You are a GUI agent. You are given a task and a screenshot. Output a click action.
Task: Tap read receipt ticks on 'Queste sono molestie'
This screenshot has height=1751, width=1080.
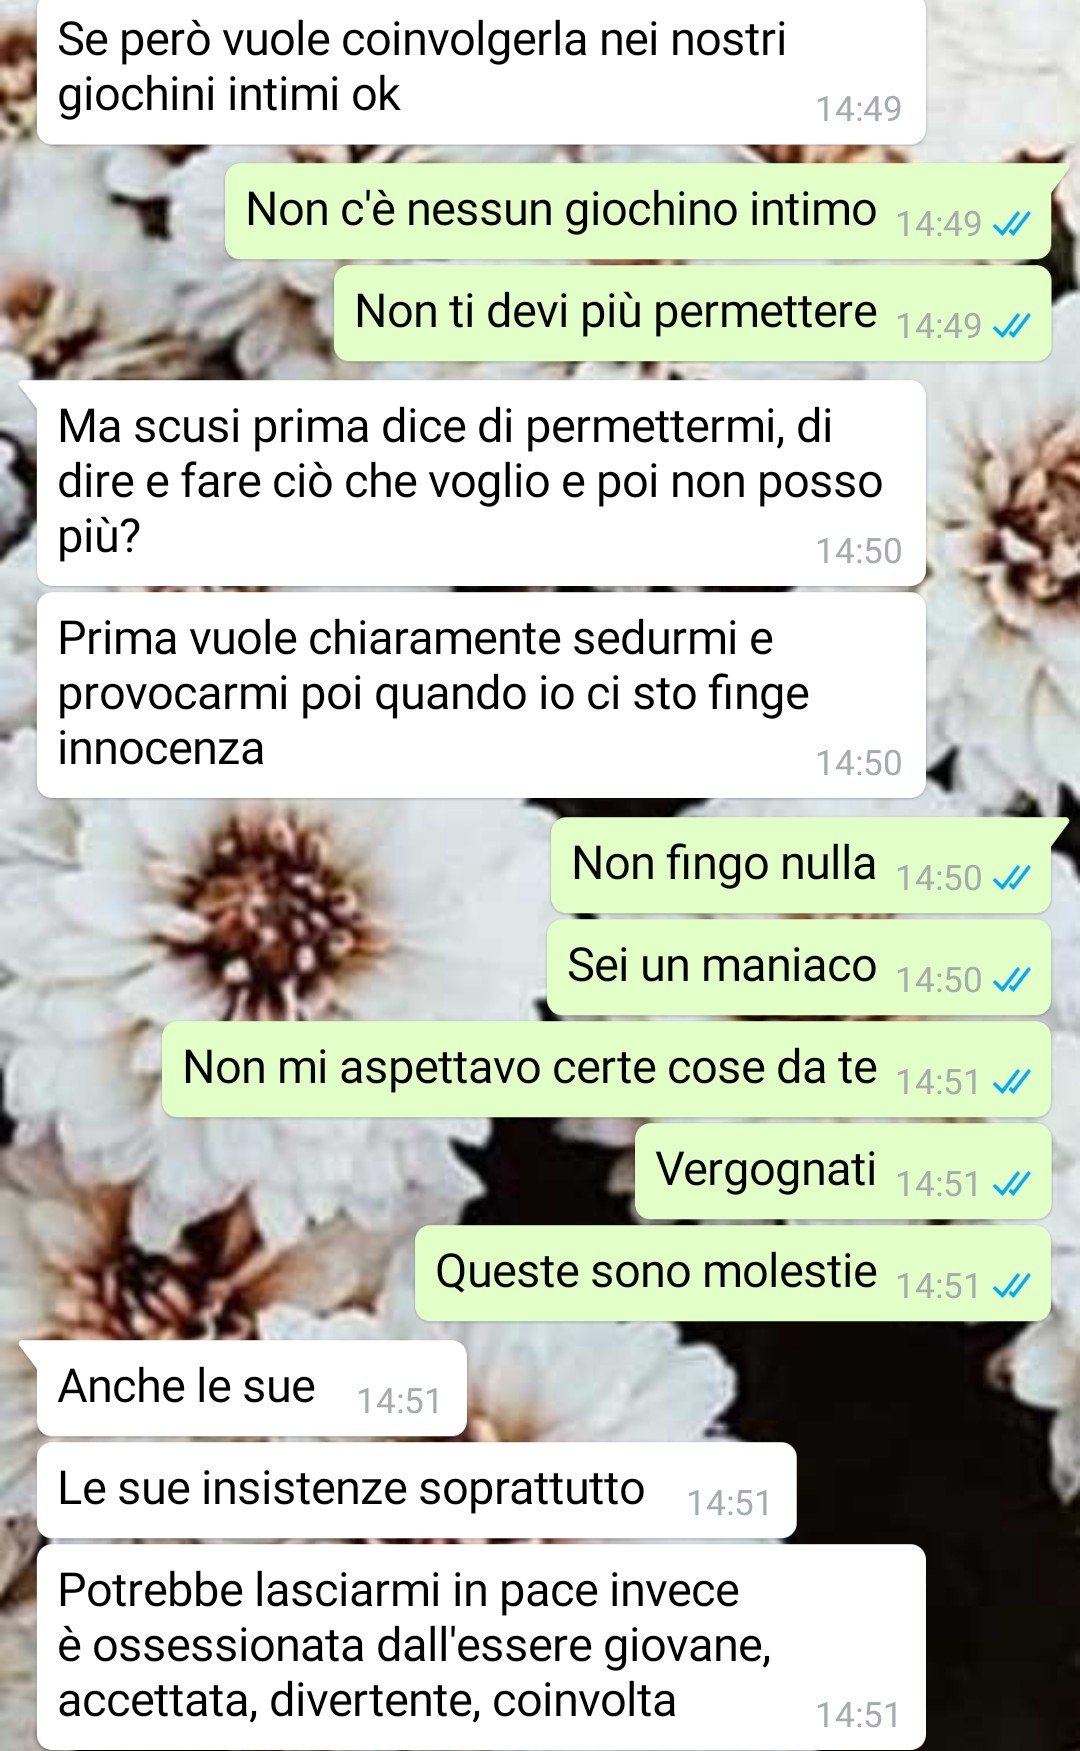coord(1011,1287)
